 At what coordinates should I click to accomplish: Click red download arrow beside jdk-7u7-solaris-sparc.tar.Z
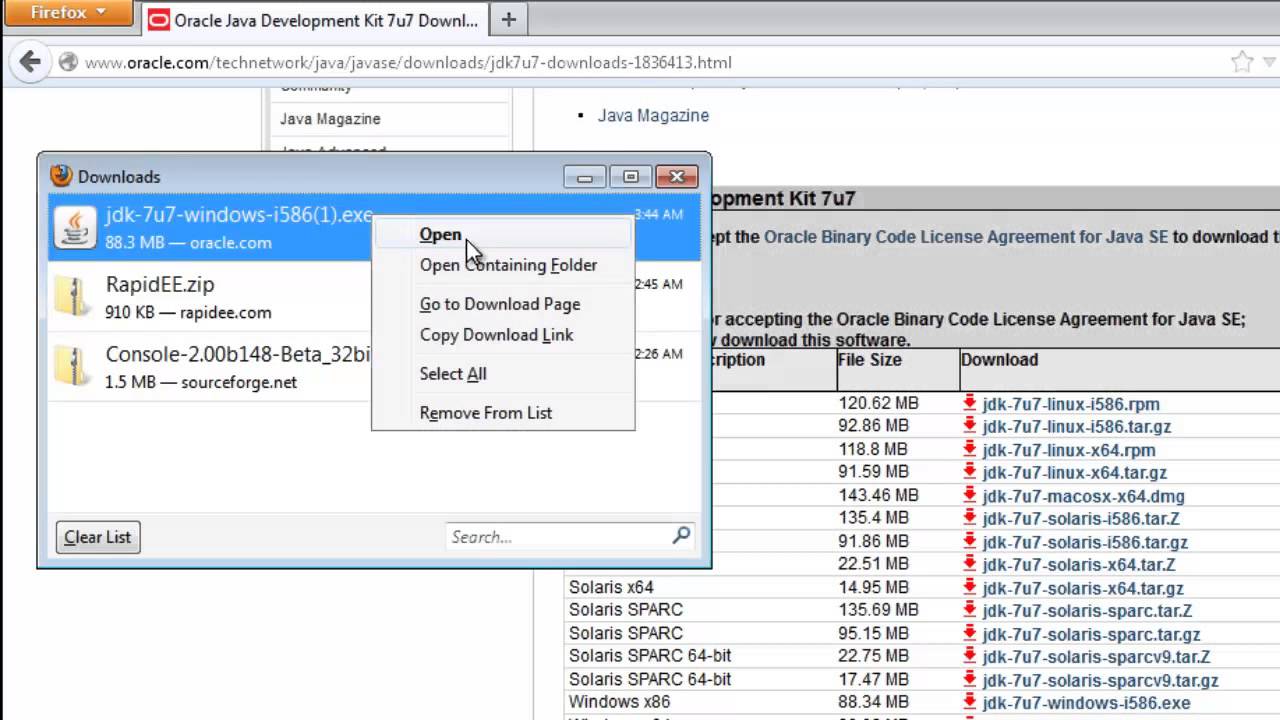click(x=969, y=610)
